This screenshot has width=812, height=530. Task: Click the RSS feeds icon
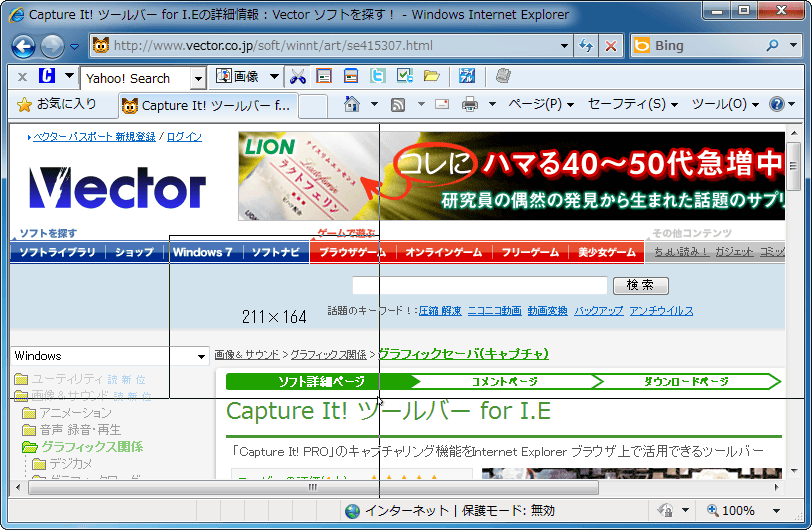(x=398, y=105)
